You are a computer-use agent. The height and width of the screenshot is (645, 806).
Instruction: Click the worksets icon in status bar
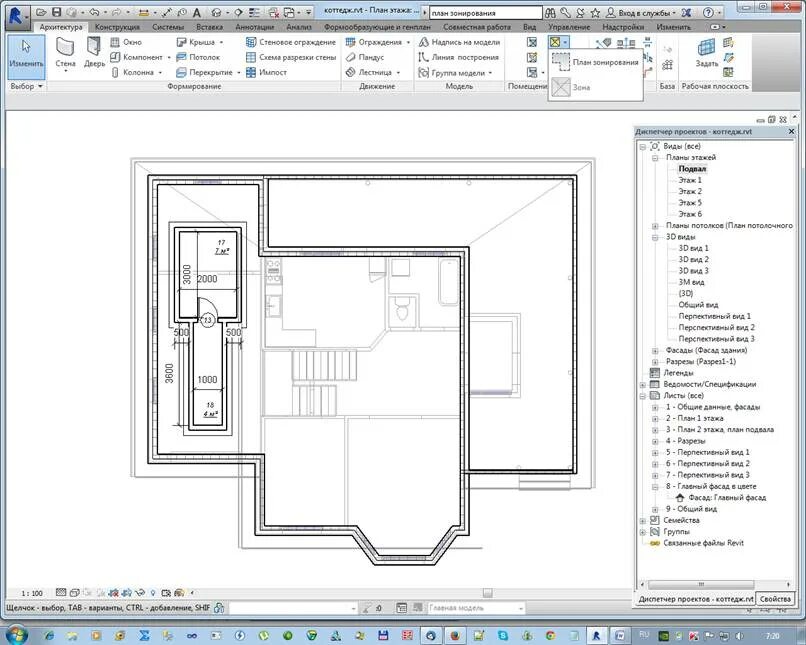219,608
